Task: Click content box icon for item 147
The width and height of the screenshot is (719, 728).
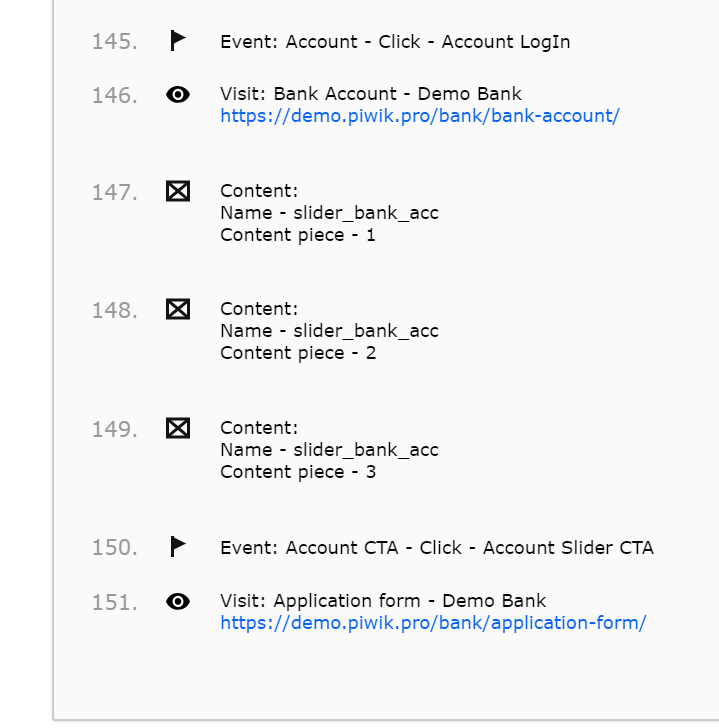Action: [178, 191]
